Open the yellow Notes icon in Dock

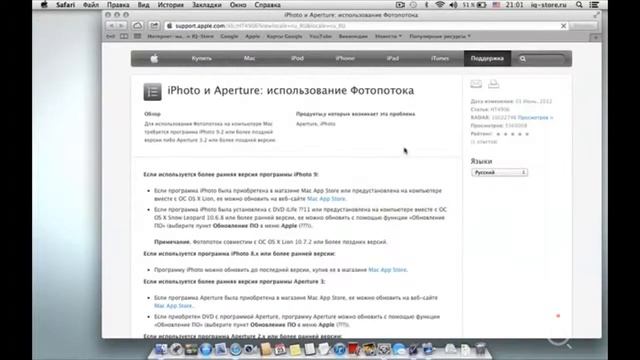[295, 349]
